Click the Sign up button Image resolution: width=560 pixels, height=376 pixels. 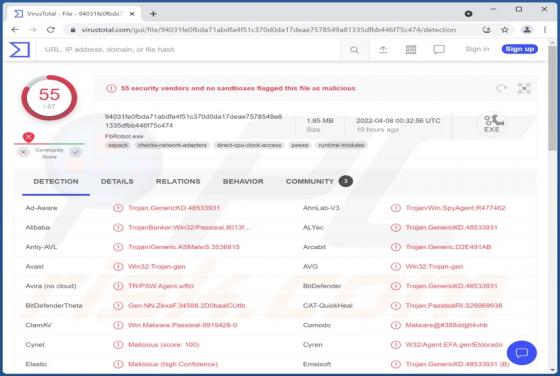(x=520, y=49)
